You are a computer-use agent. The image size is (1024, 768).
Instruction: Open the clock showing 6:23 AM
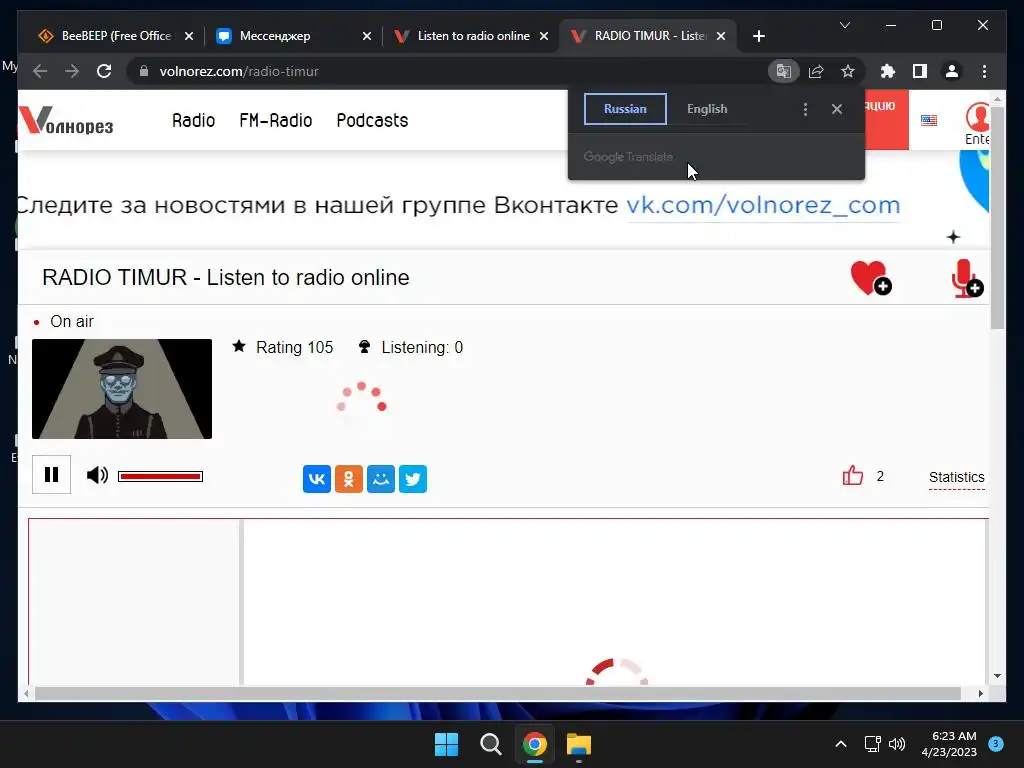949,744
